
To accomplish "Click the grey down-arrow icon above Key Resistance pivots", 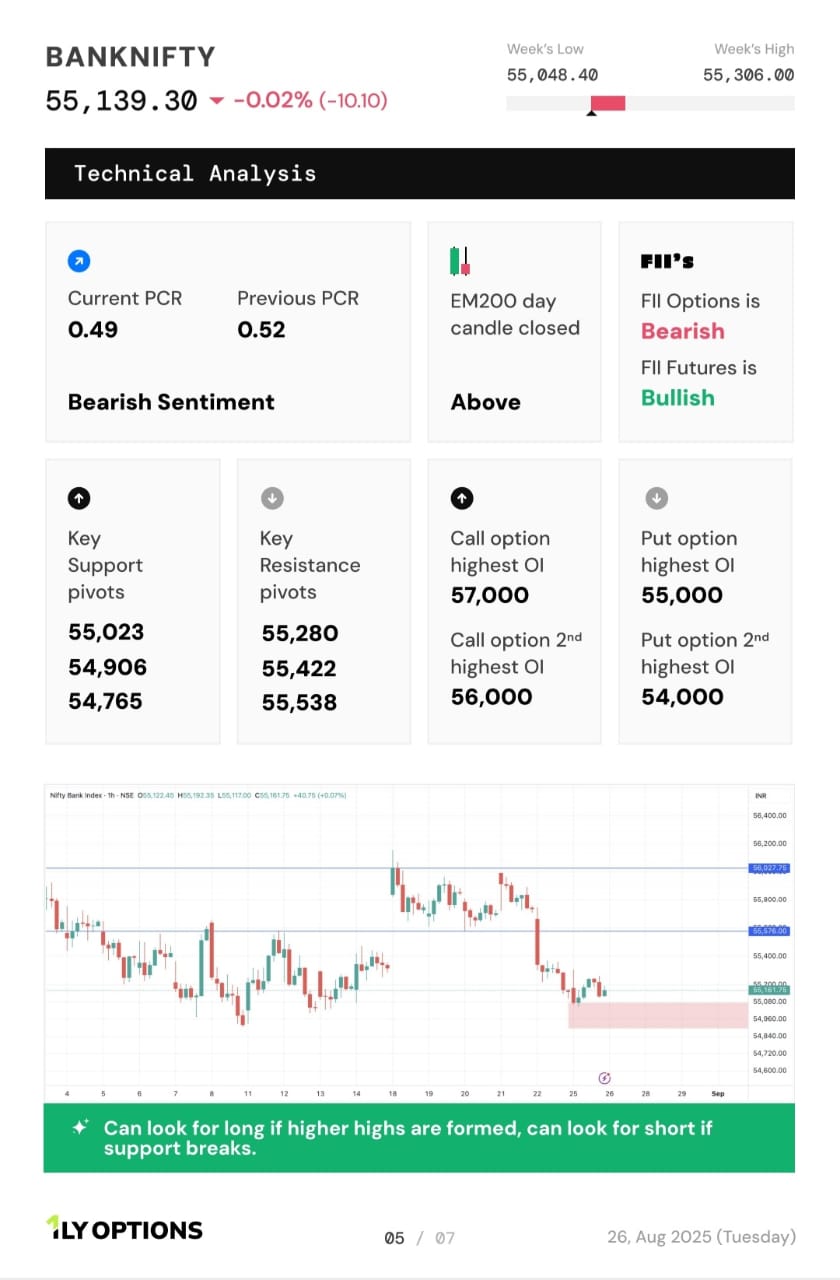I will [x=271, y=498].
